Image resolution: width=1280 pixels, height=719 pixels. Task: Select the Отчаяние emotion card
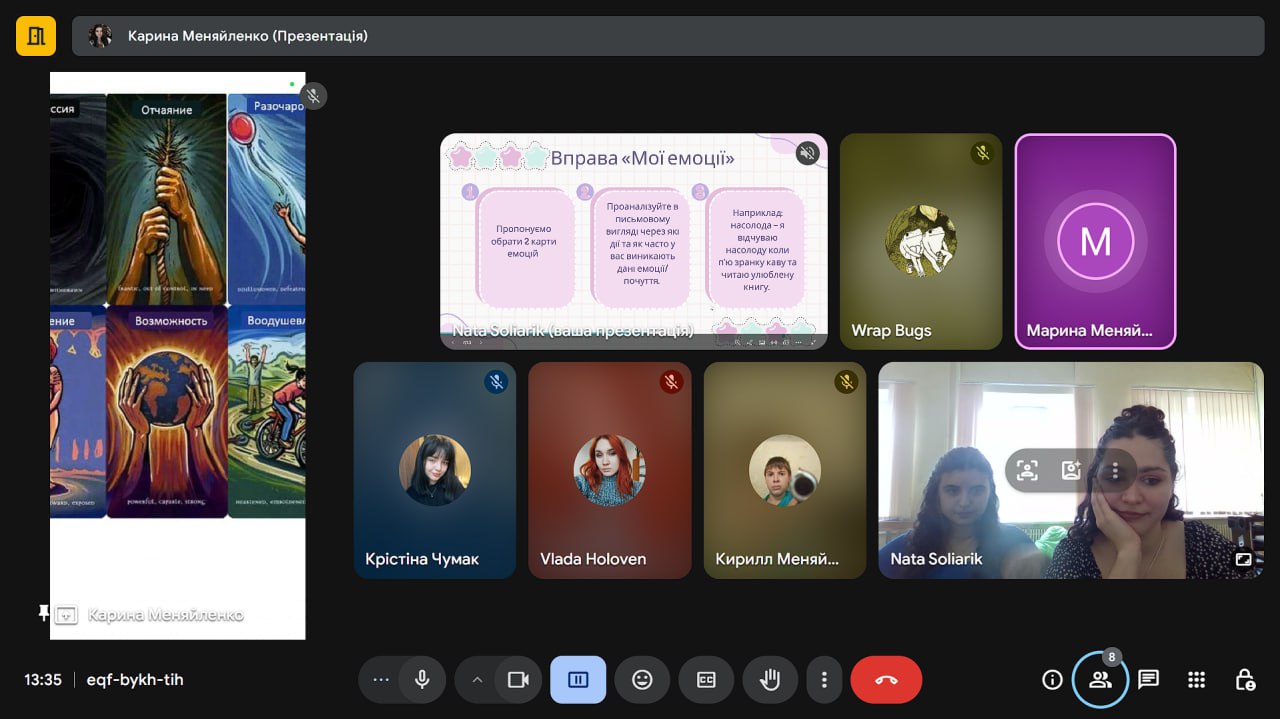166,198
